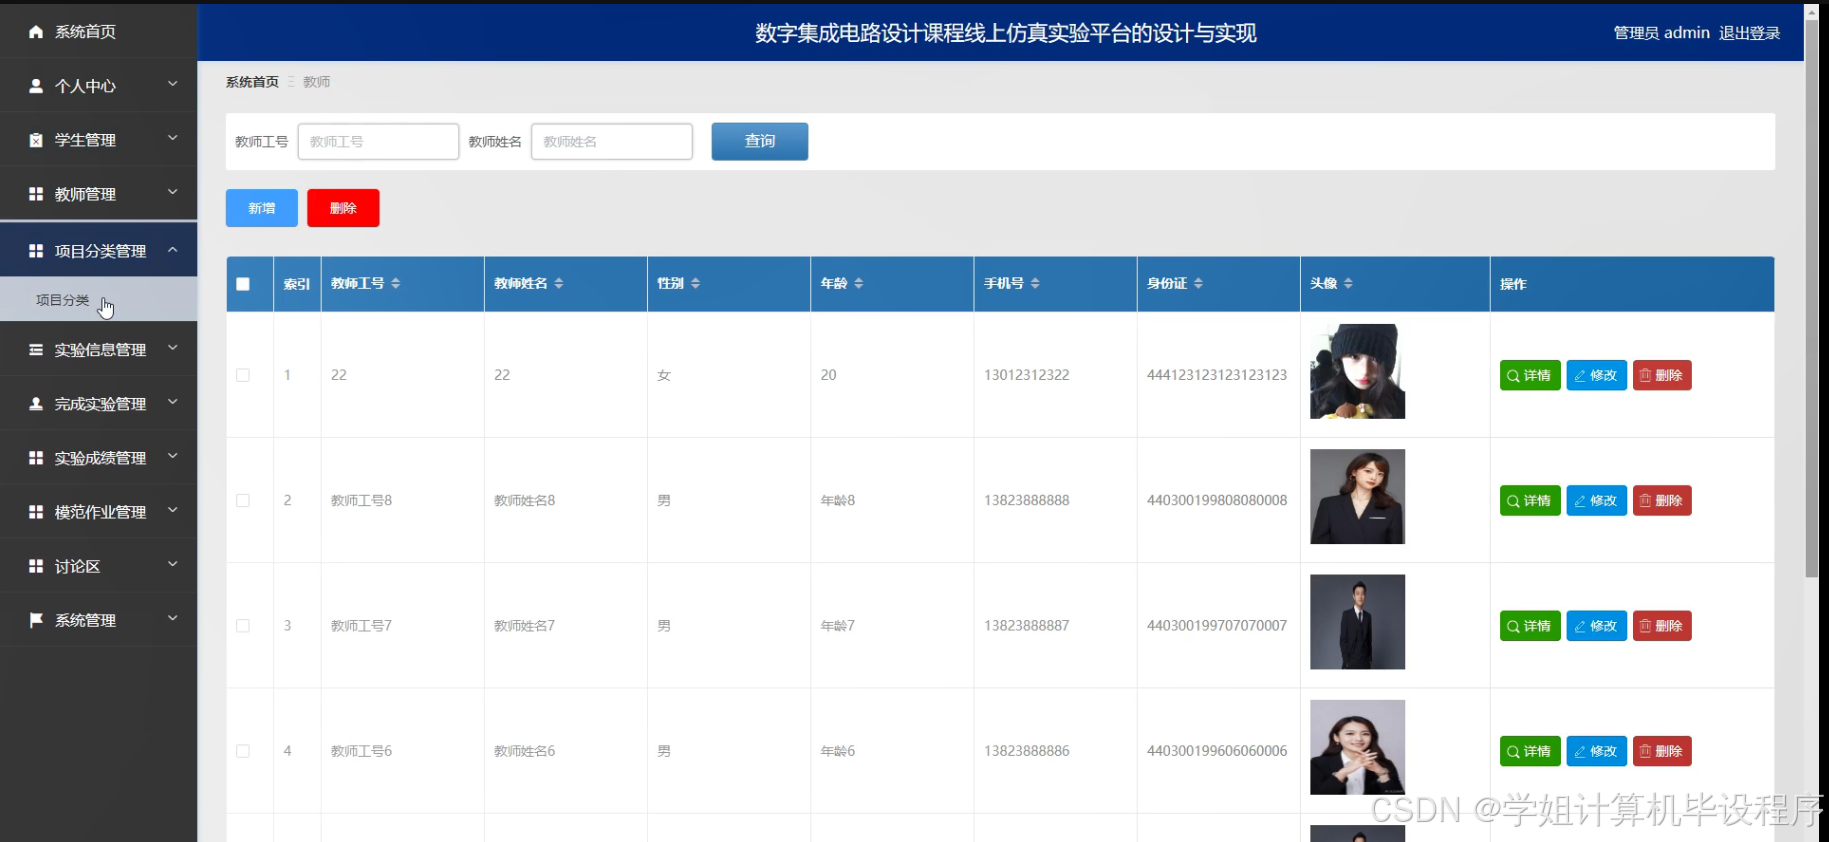Screen dimensions: 1829x842
Task: Click the list icon beside 实验信息管理
Action: pos(36,350)
